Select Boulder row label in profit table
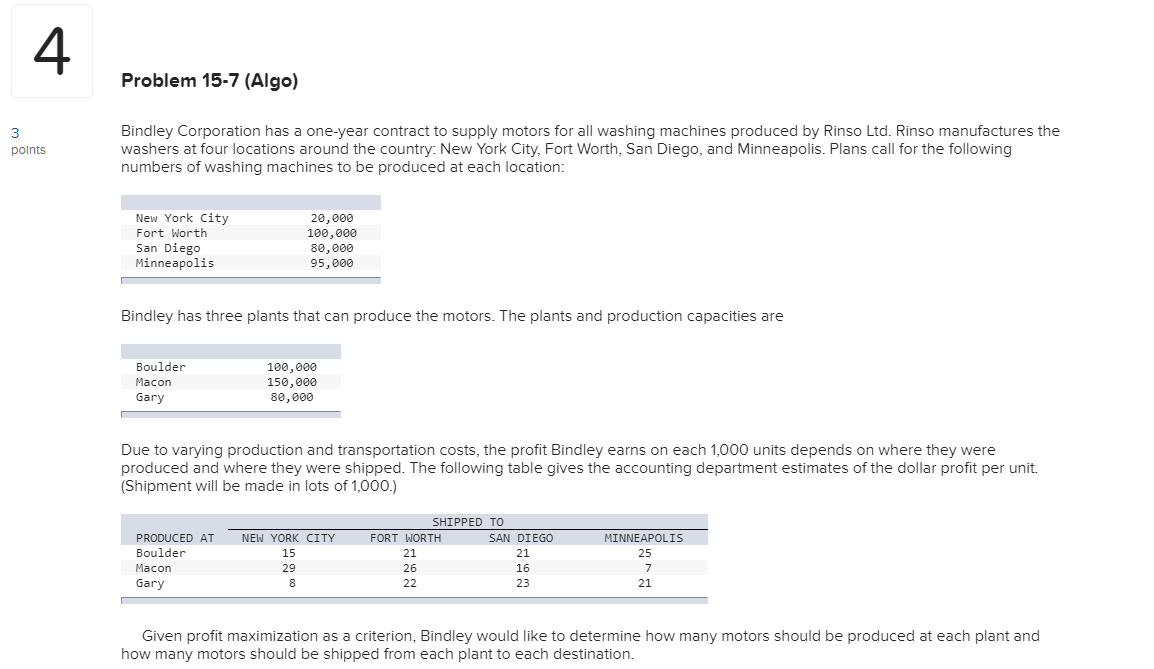This screenshot has height=669, width=1154. click(x=160, y=553)
